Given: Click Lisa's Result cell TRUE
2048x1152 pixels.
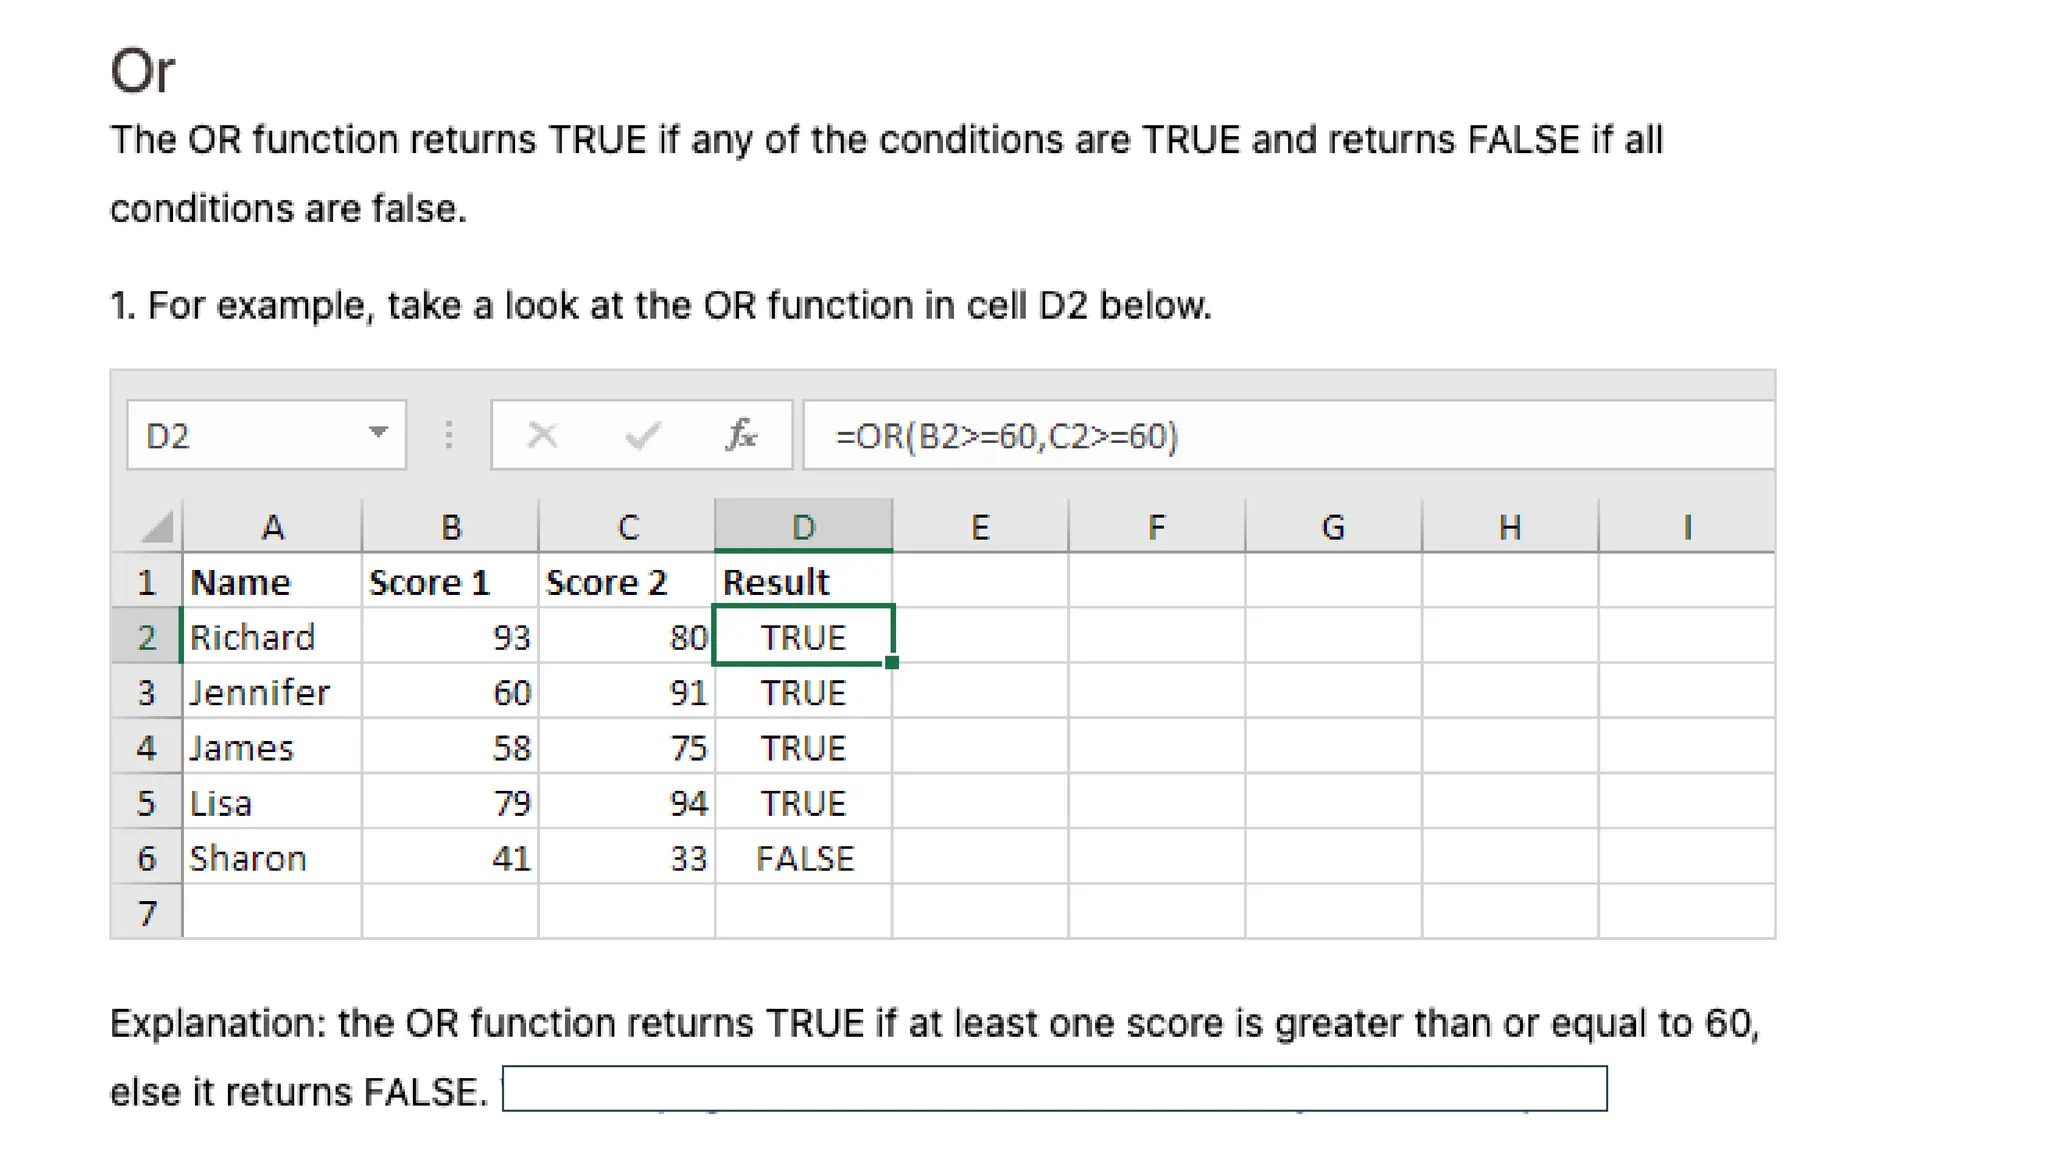Looking at the screenshot, I should tap(803, 802).
